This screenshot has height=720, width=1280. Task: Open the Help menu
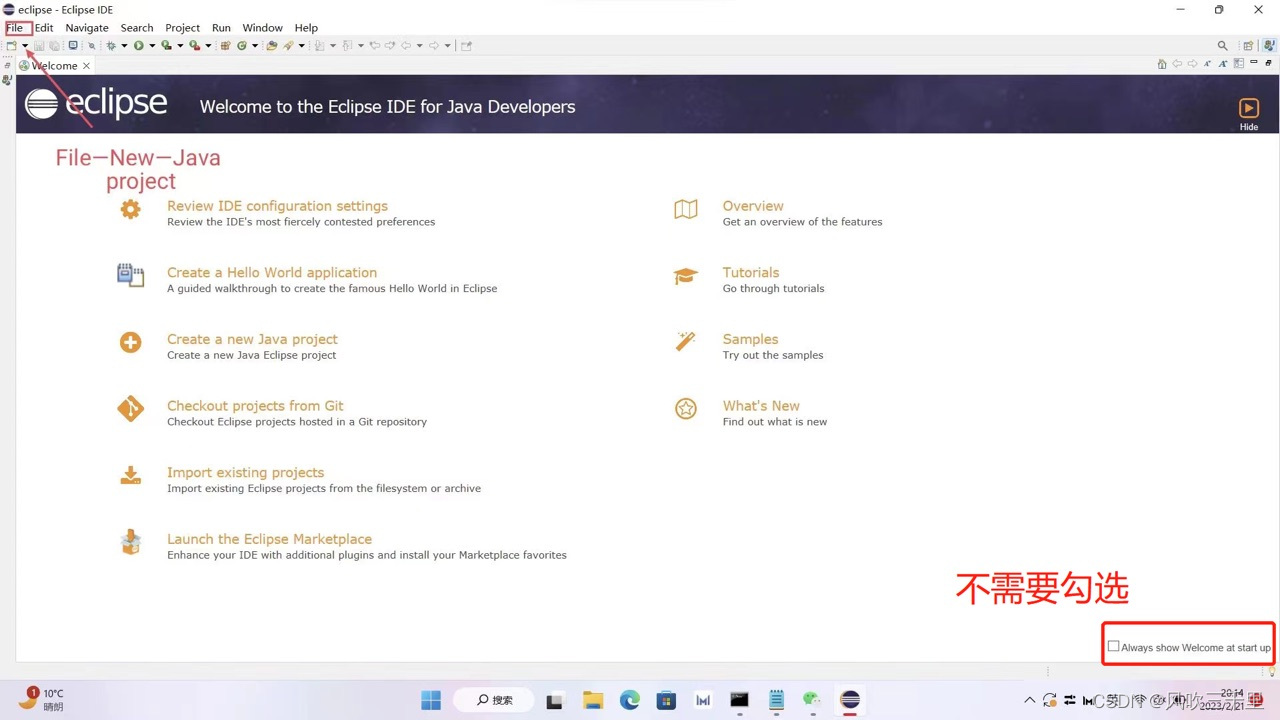(306, 28)
